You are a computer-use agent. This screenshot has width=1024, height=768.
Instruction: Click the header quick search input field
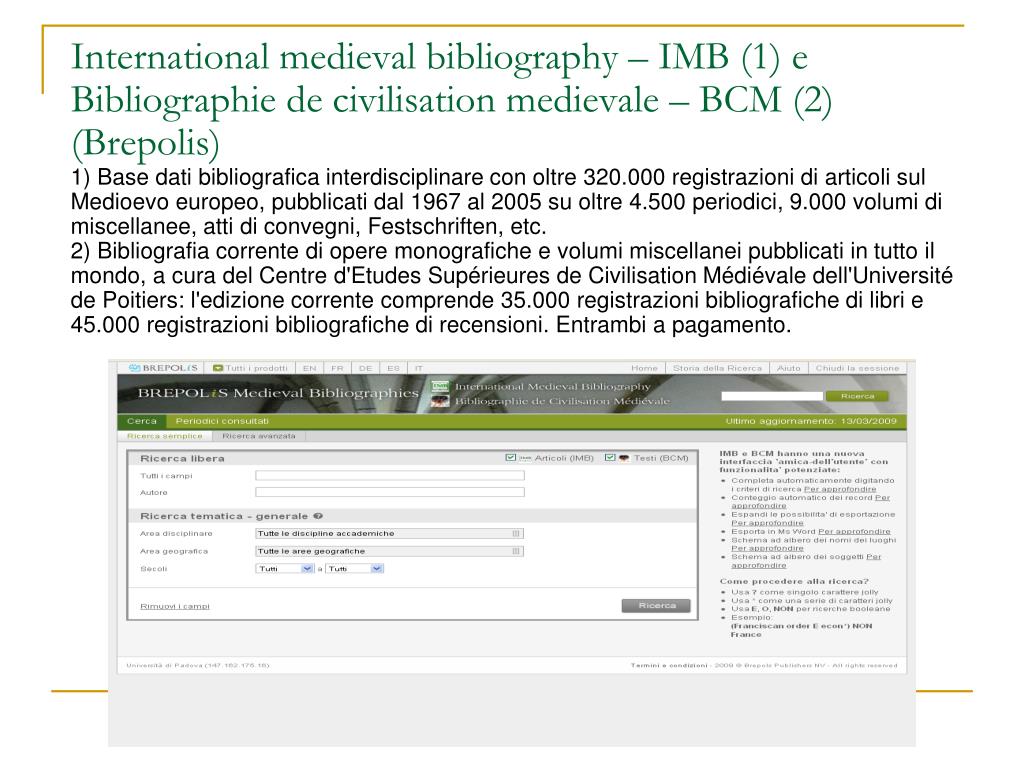[772, 396]
